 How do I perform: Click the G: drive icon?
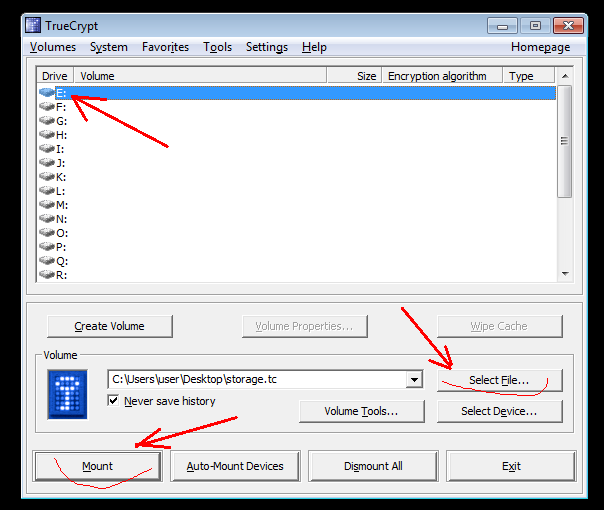pos(46,121)
